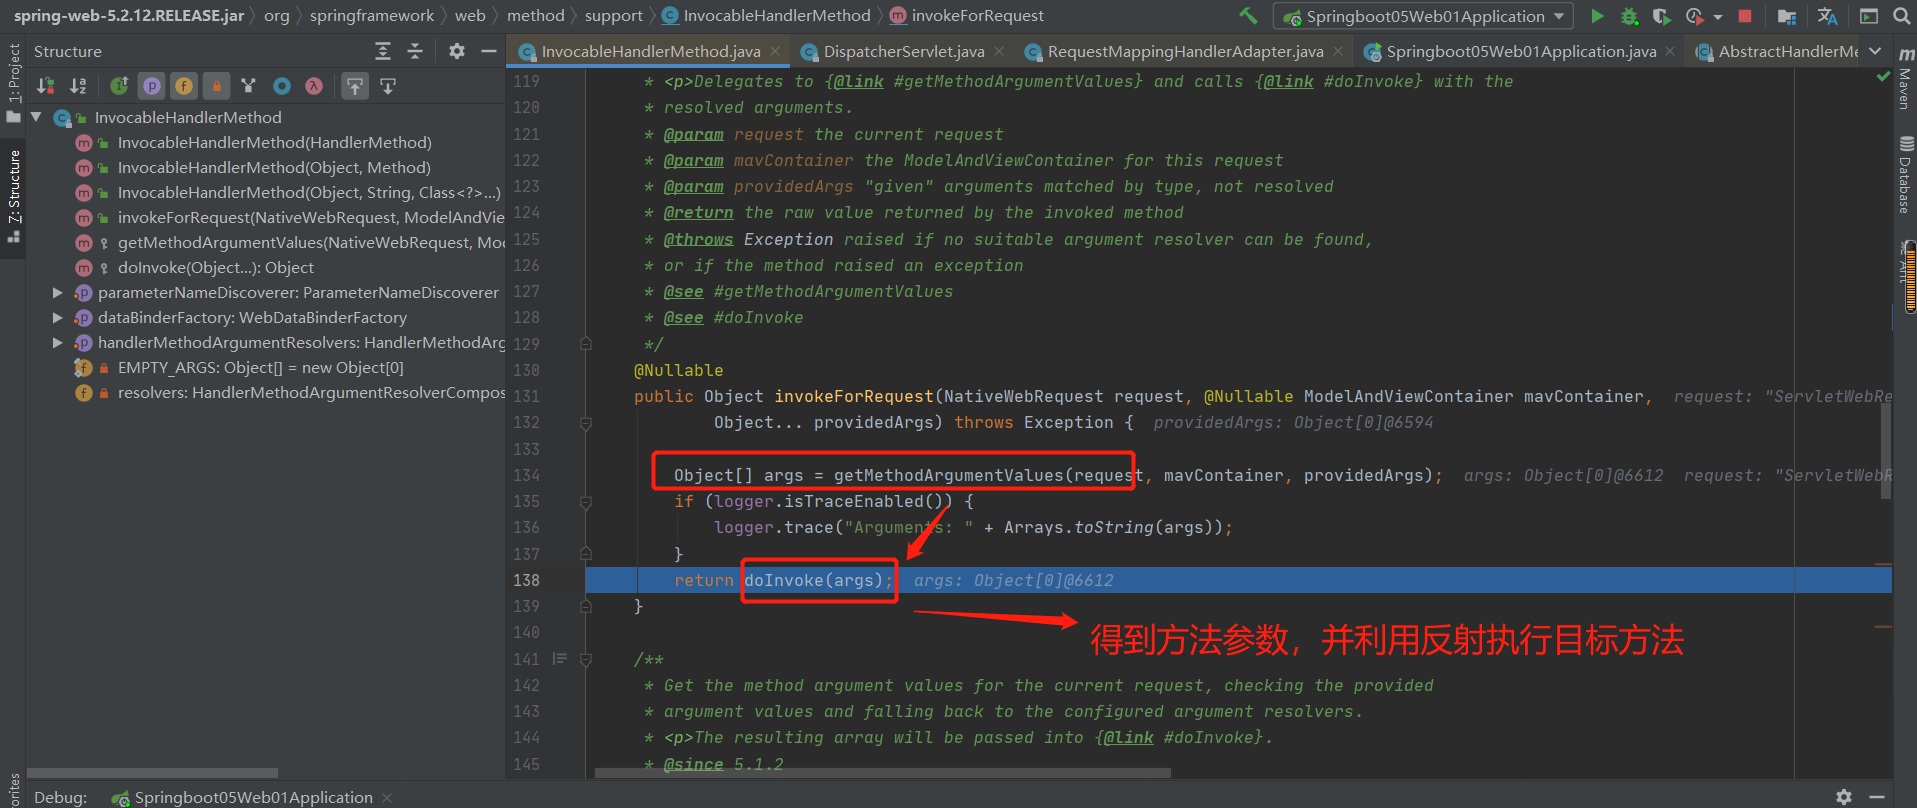
Task: Click the Translate icon in toolbar
Action: tap(1827, 16)
